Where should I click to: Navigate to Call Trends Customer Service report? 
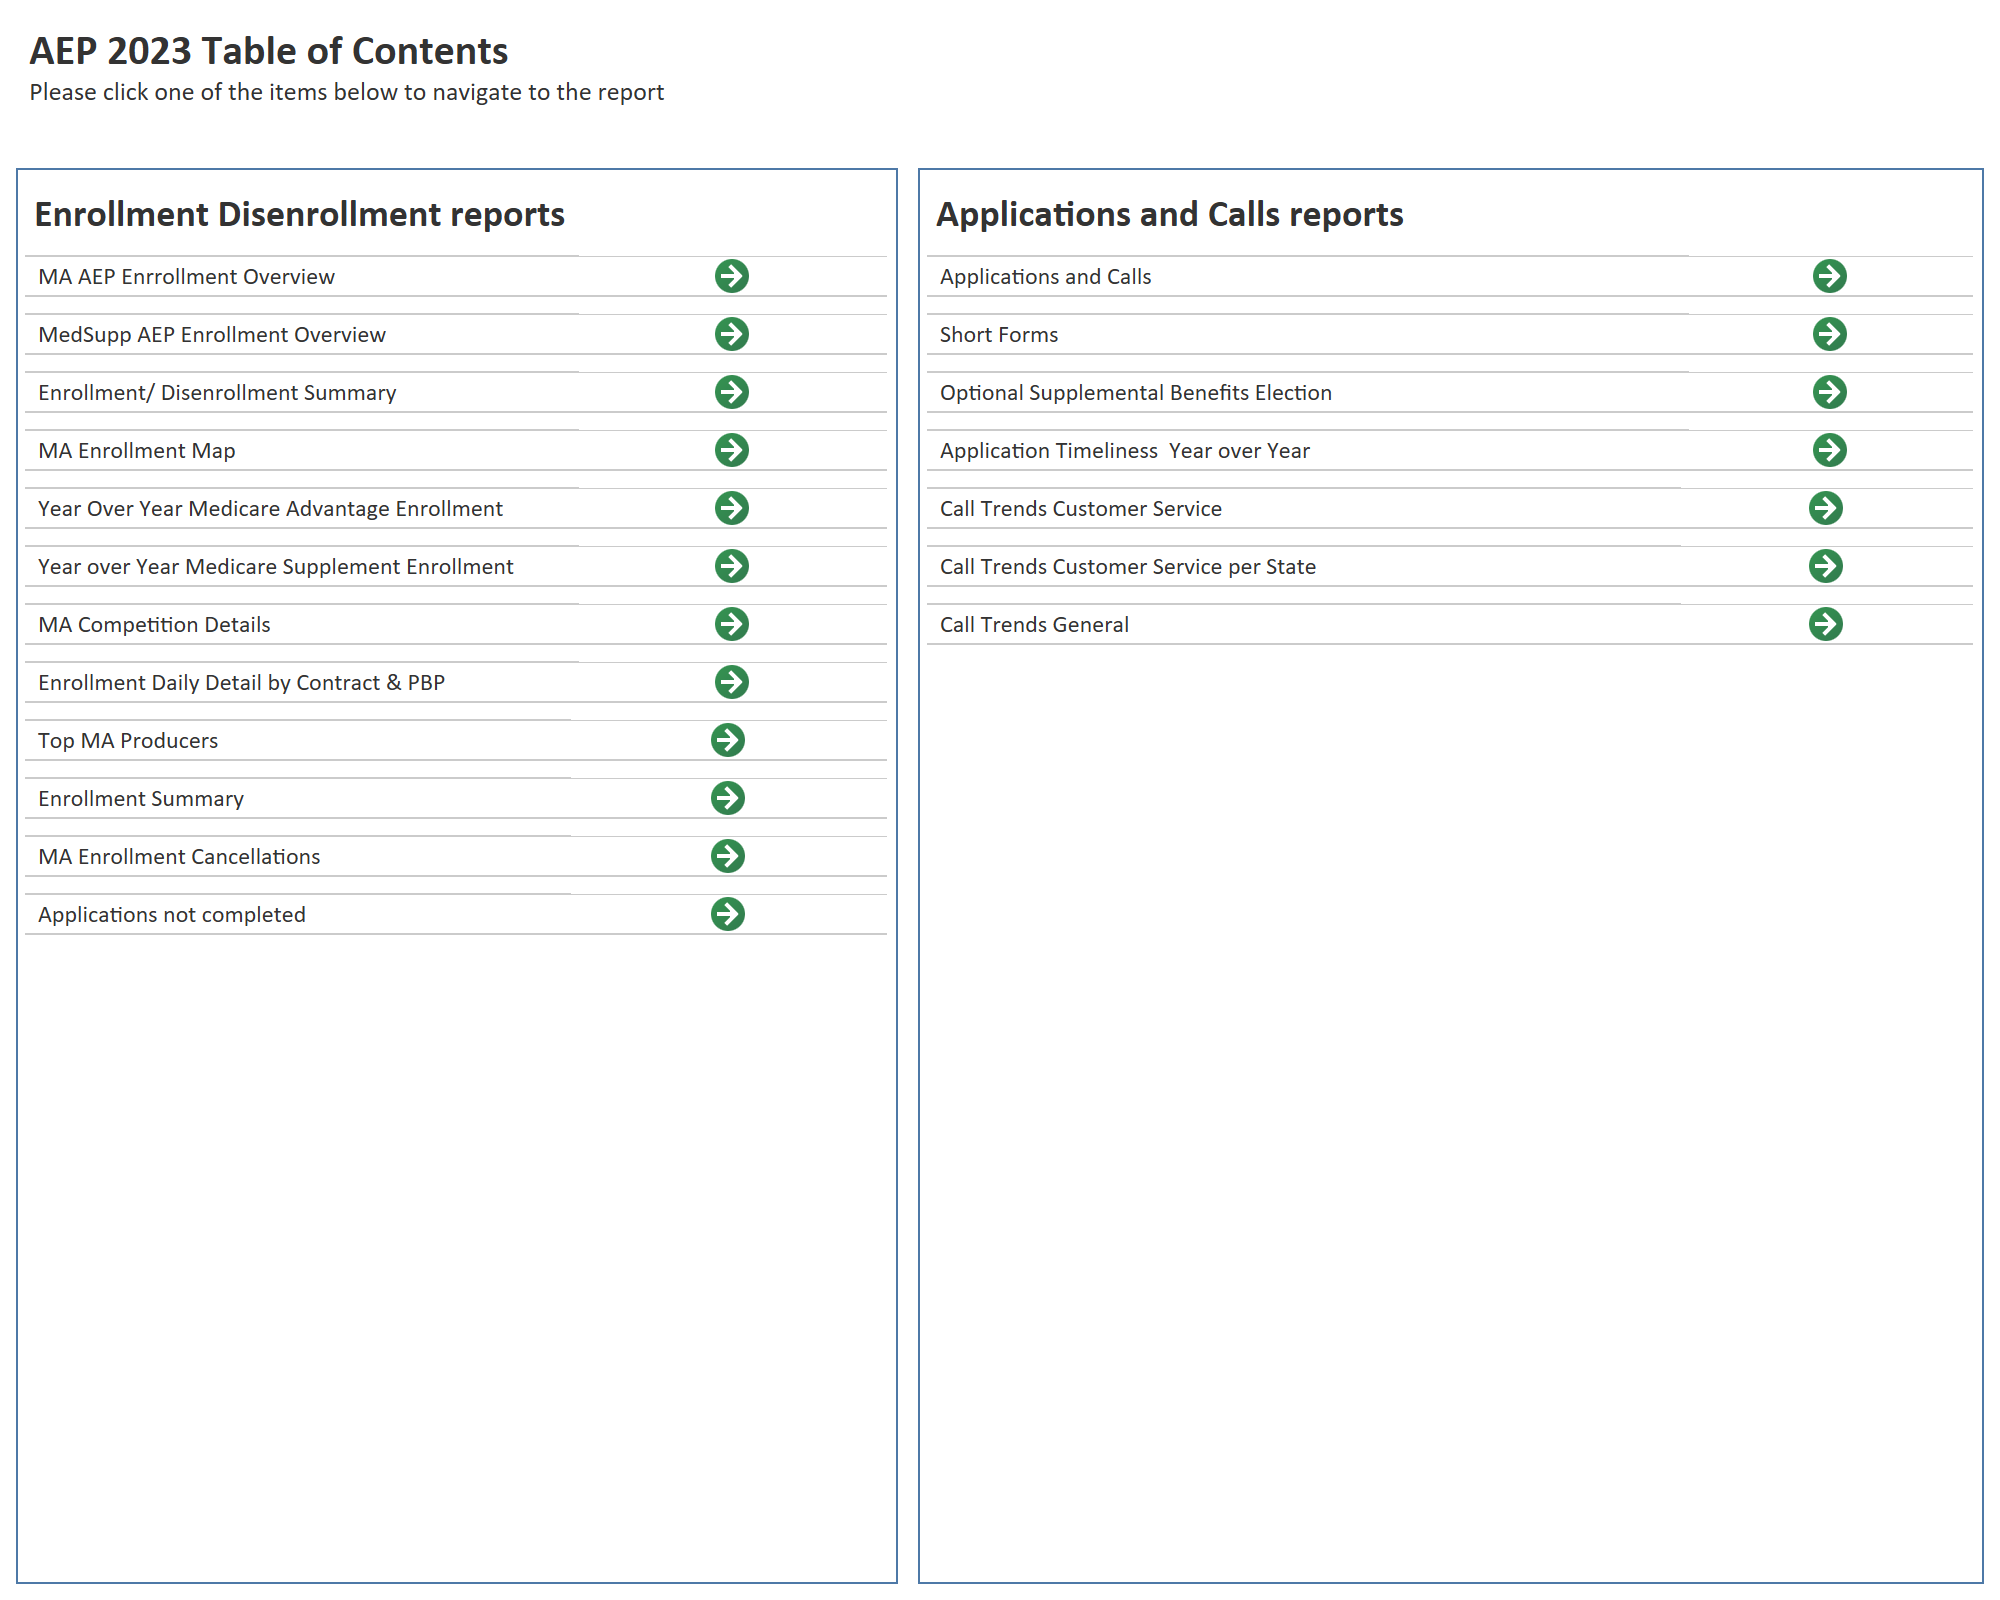pyautogui.click(x=1080, y=509)
